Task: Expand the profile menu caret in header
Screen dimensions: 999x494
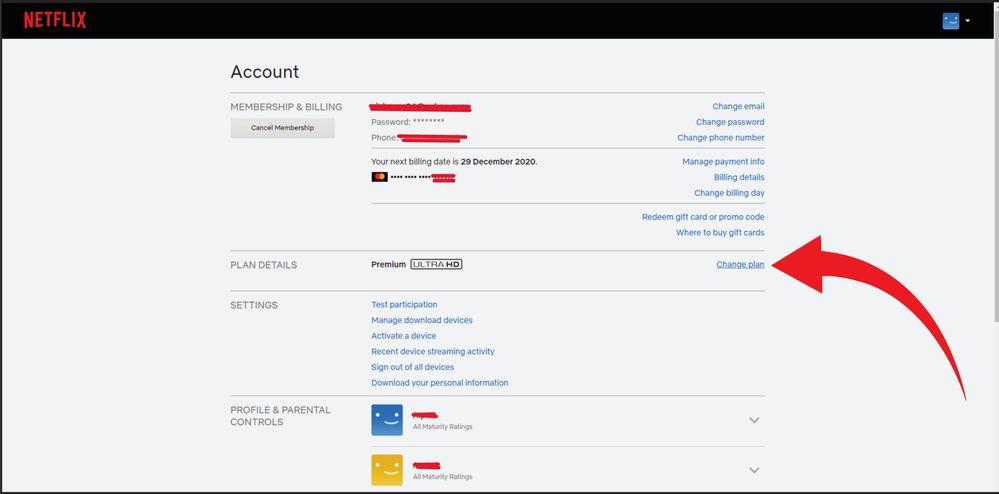Action: point(968,21)
